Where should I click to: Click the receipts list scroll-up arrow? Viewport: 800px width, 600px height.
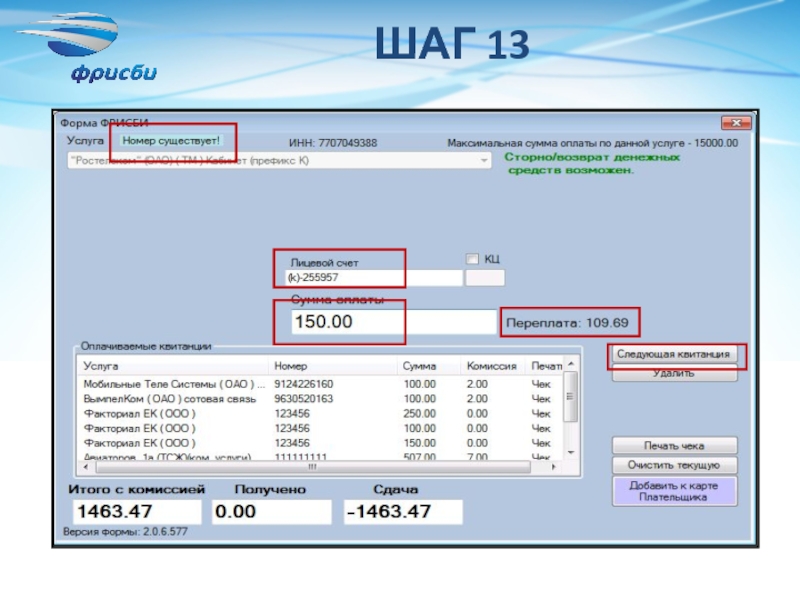tap(571, 364)
